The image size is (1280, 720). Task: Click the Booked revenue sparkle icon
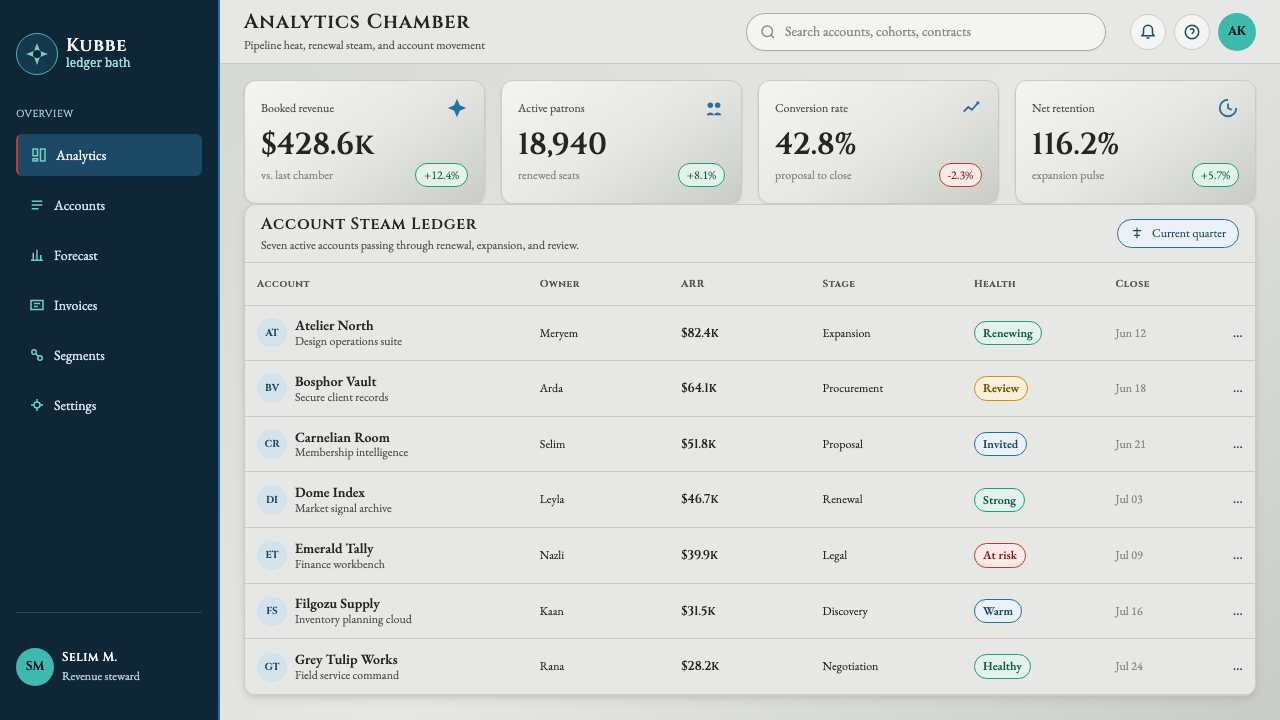[x=457, y=108]
